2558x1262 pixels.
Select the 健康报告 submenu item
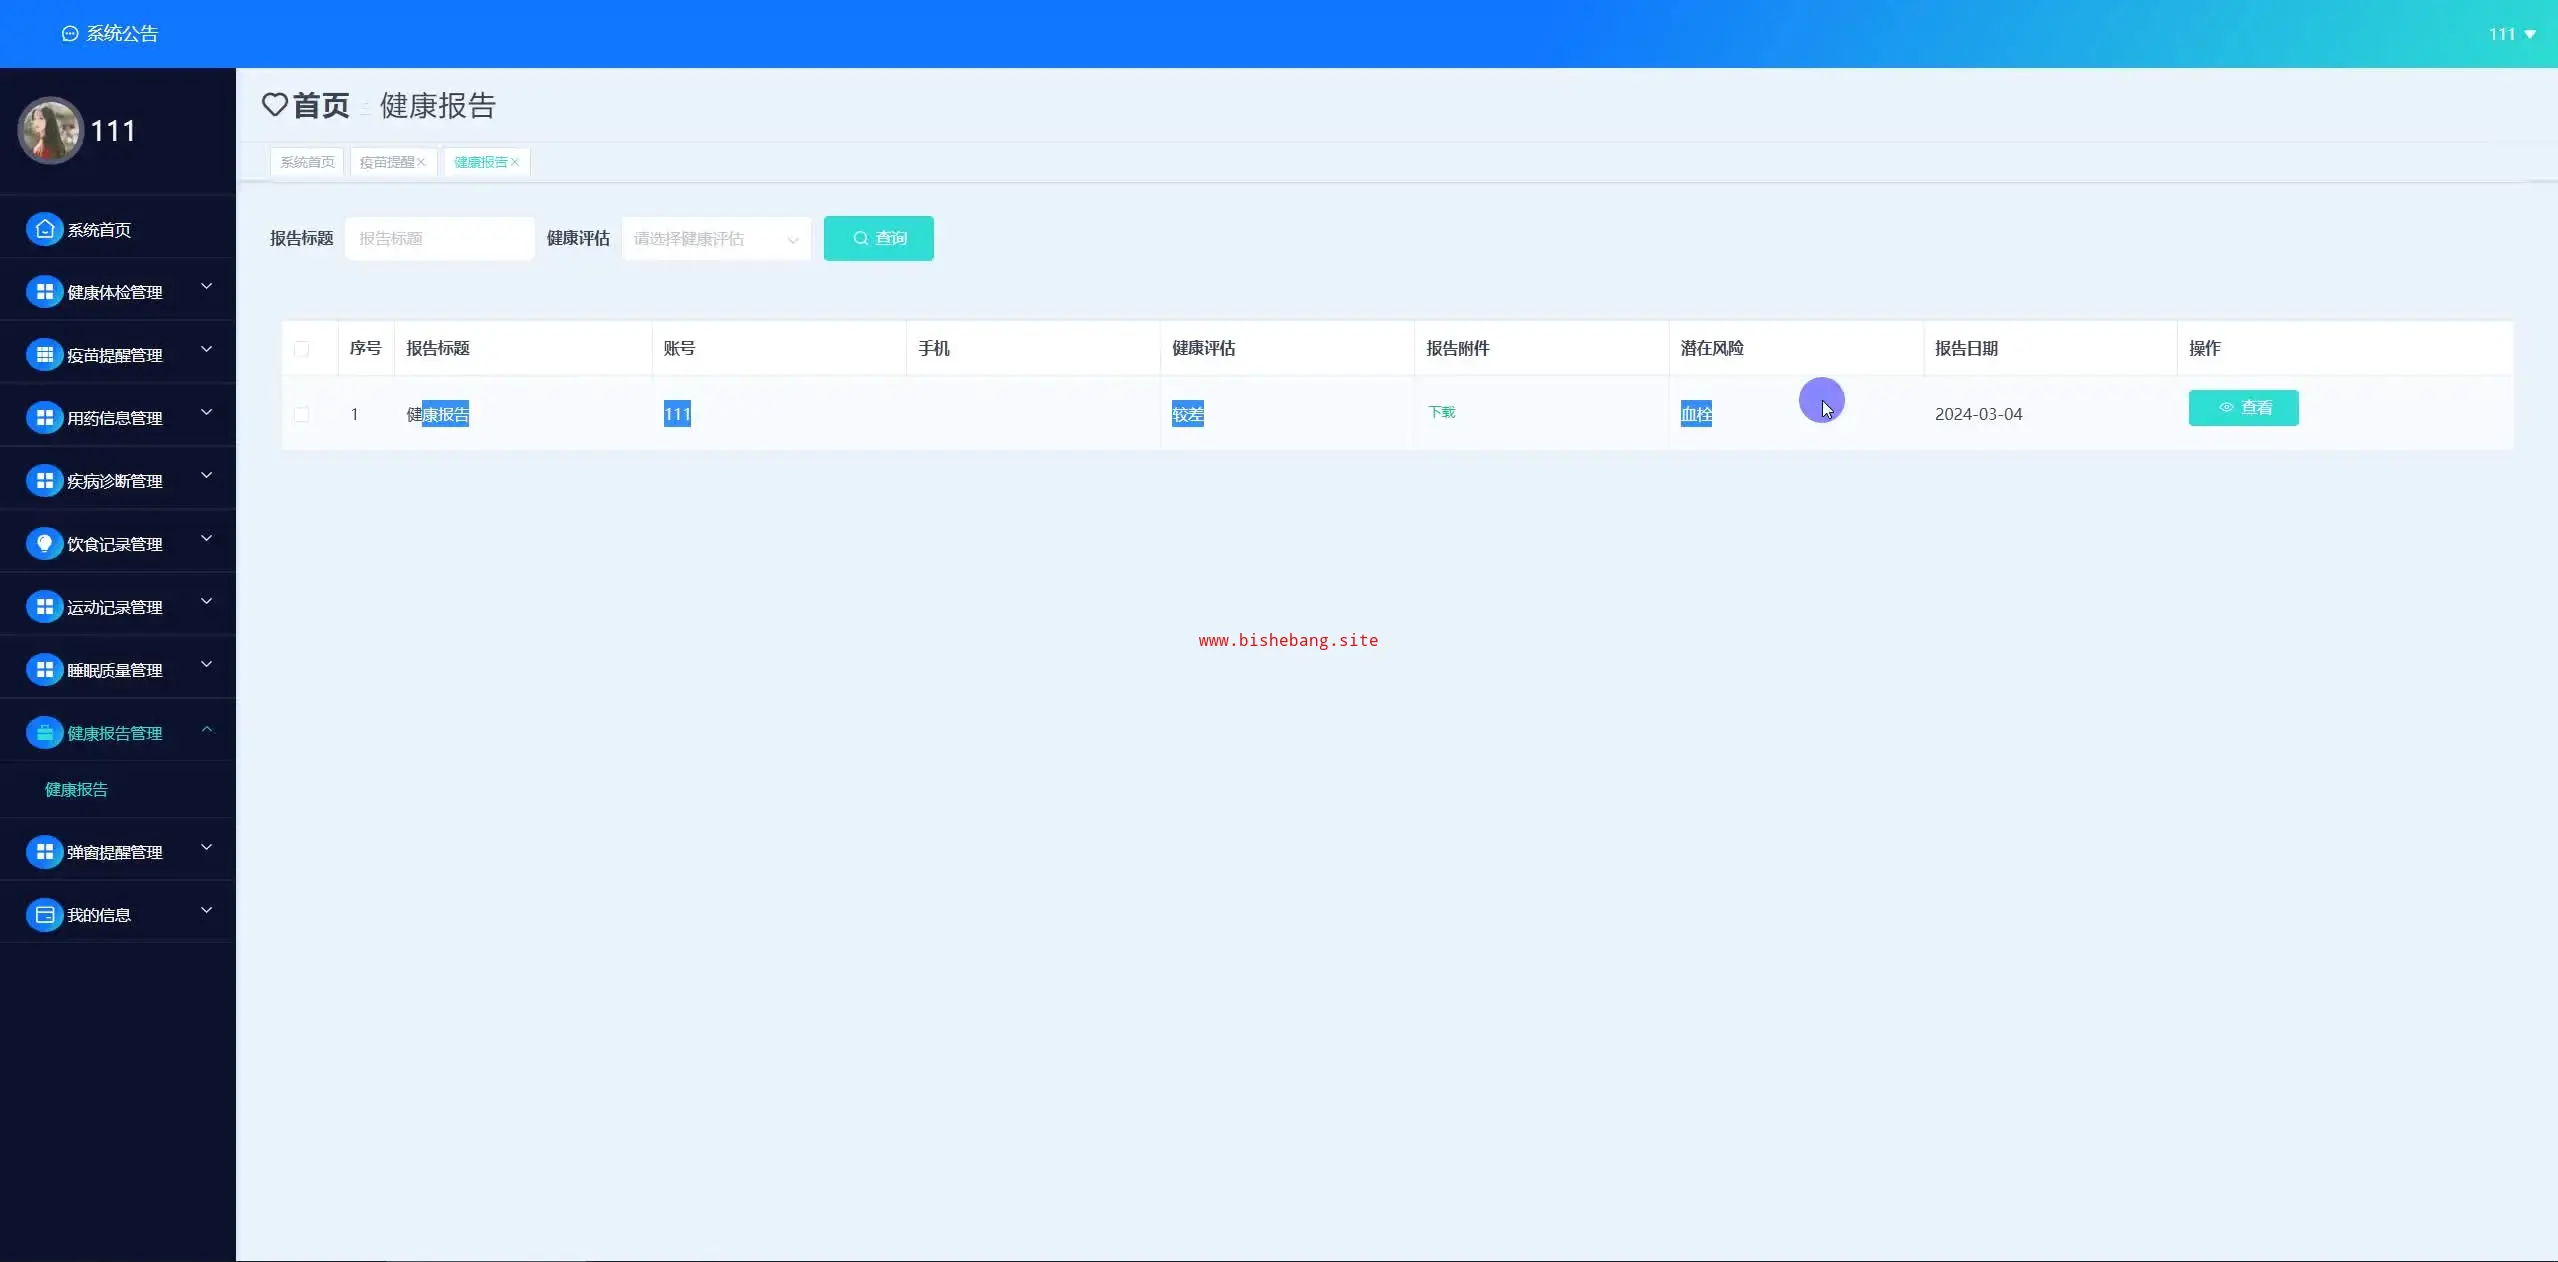click(77, 790)
